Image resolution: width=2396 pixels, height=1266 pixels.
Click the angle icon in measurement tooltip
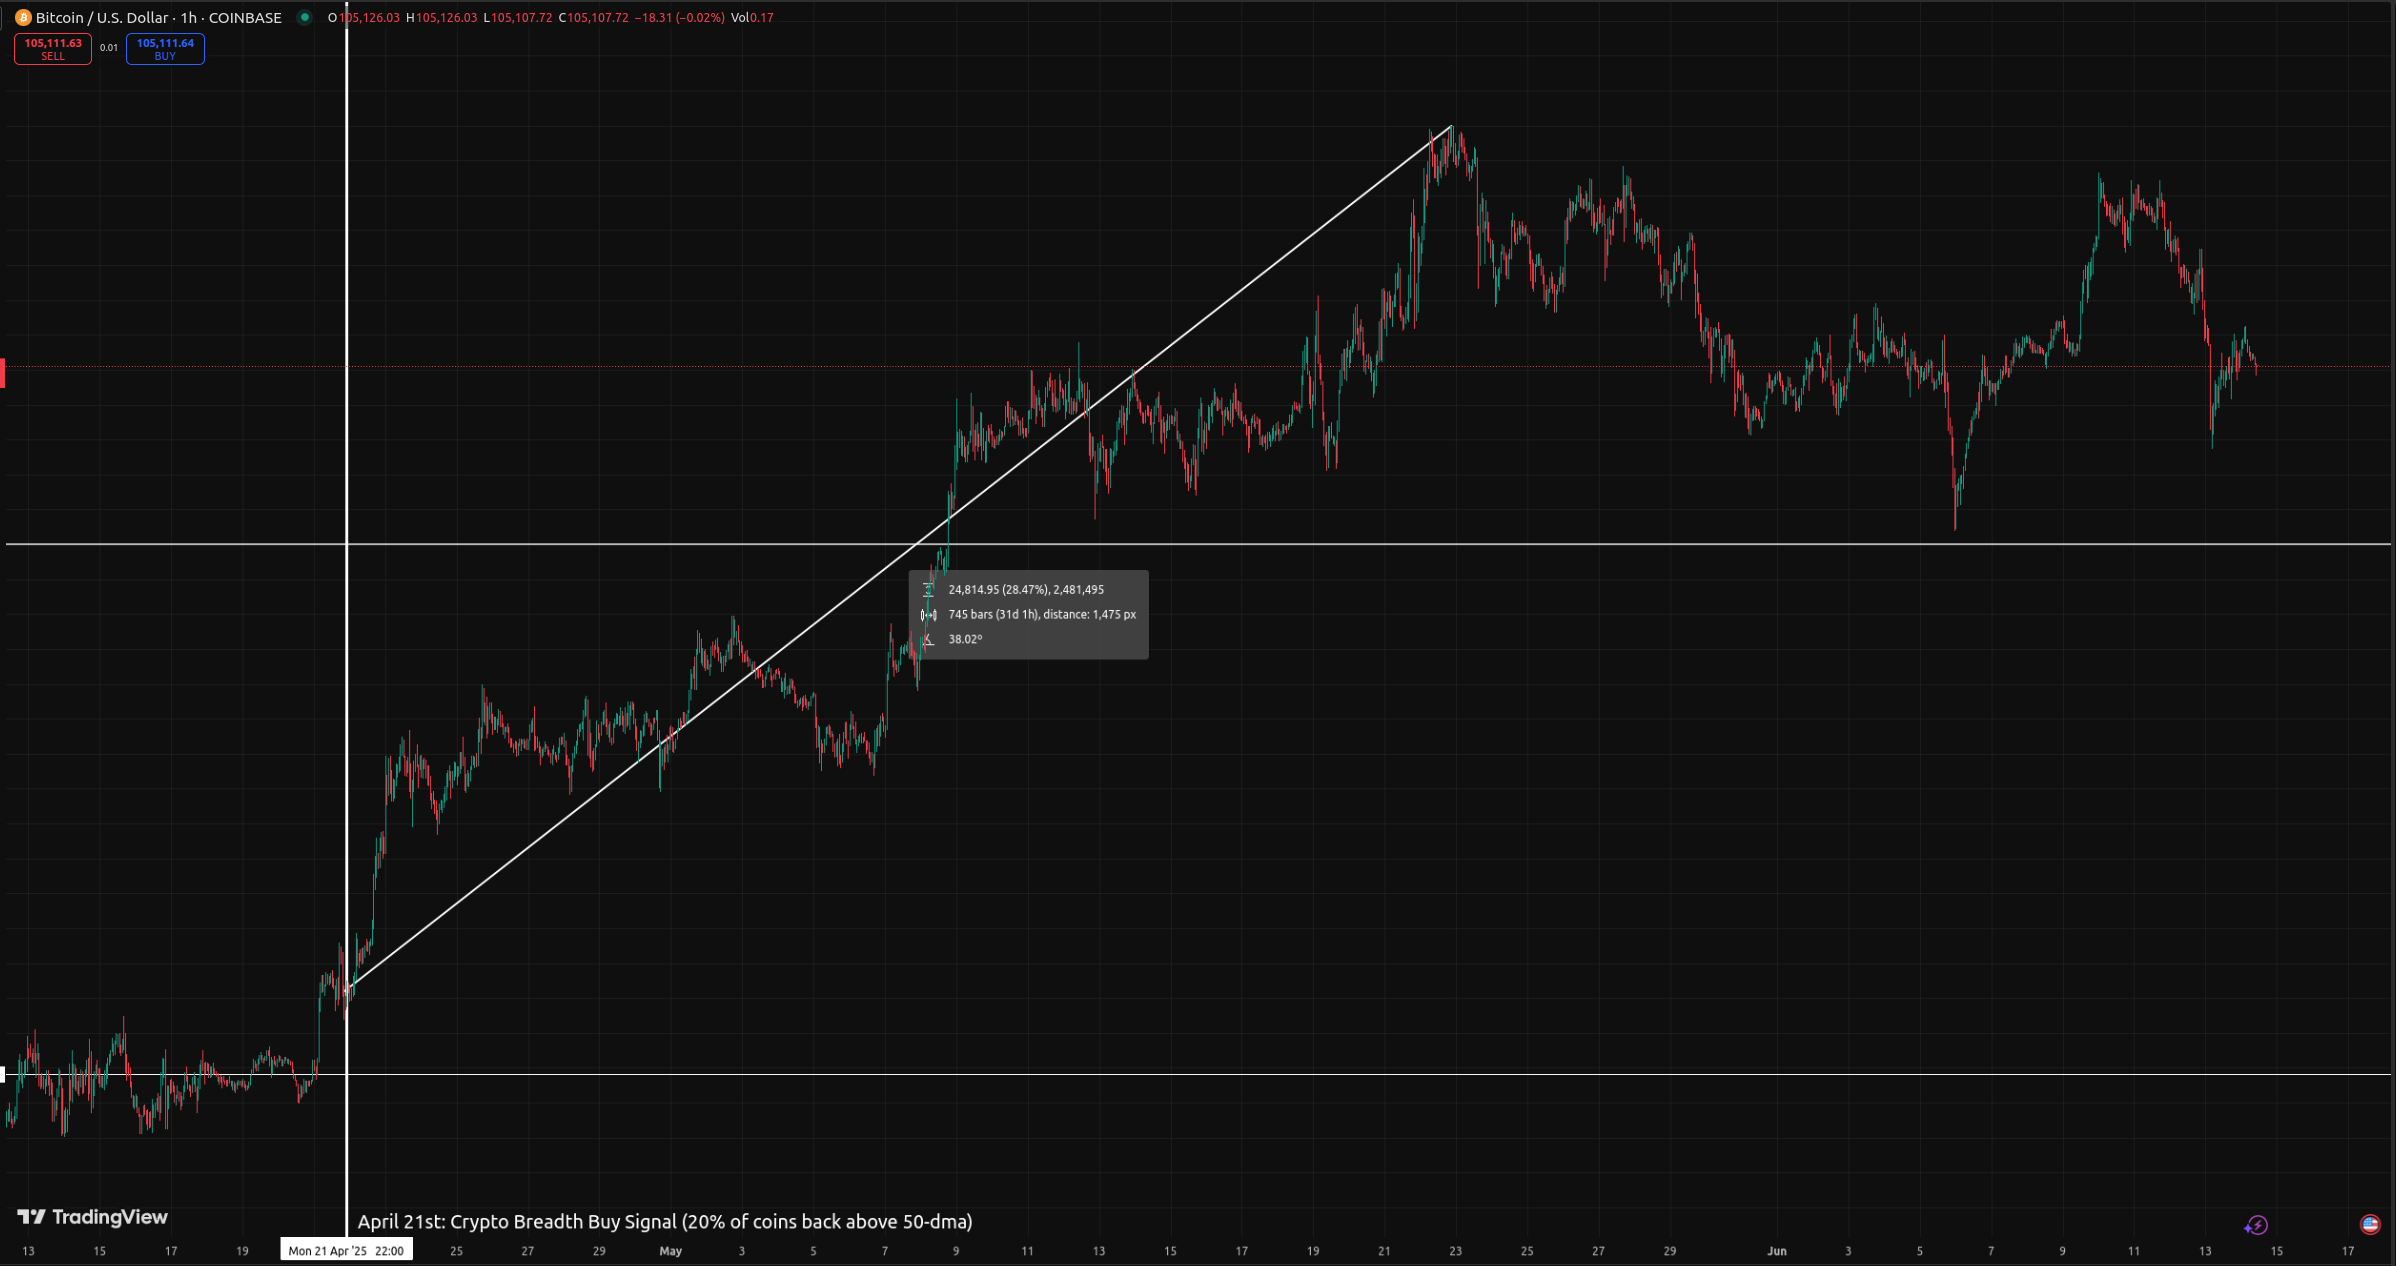[928, 640]
